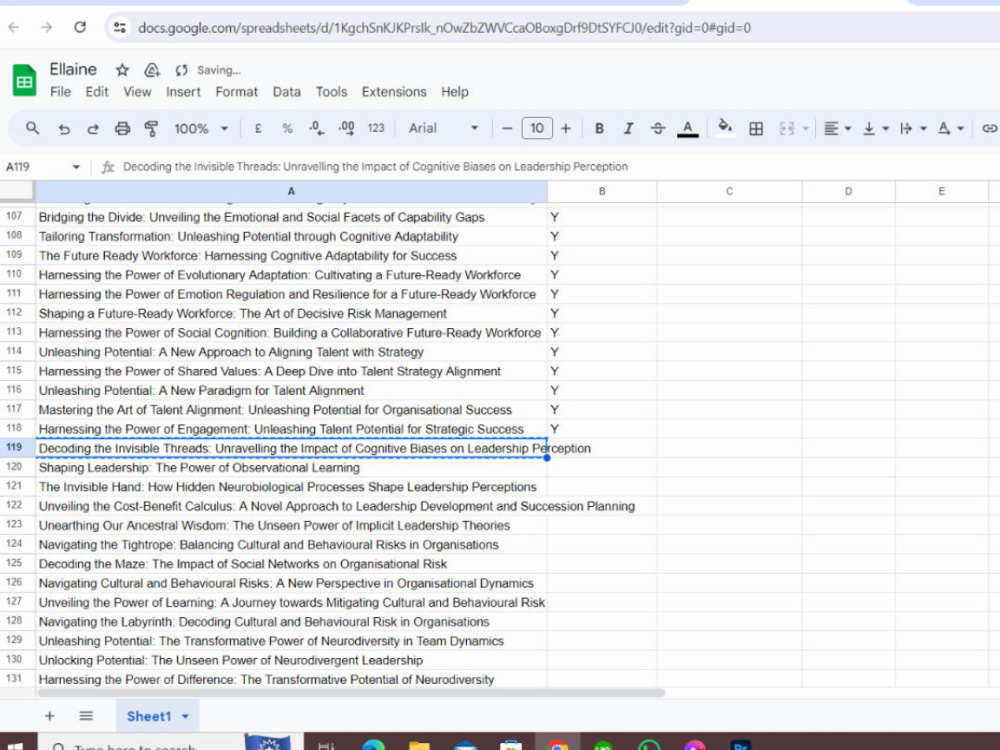The image size is (1000, 750).
Task: Open the View menu
Action: tap(137, 92)
